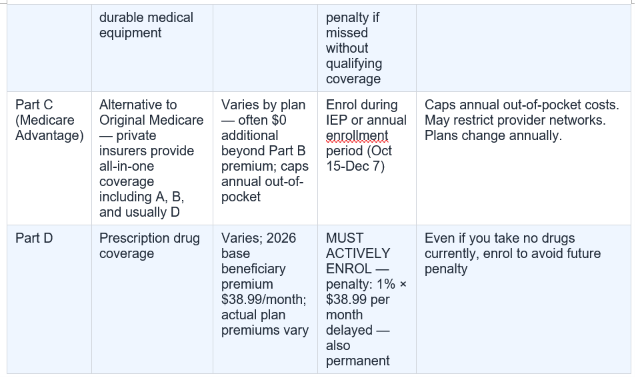Click the 'actual plan premiums vary' text

[265, 323]
